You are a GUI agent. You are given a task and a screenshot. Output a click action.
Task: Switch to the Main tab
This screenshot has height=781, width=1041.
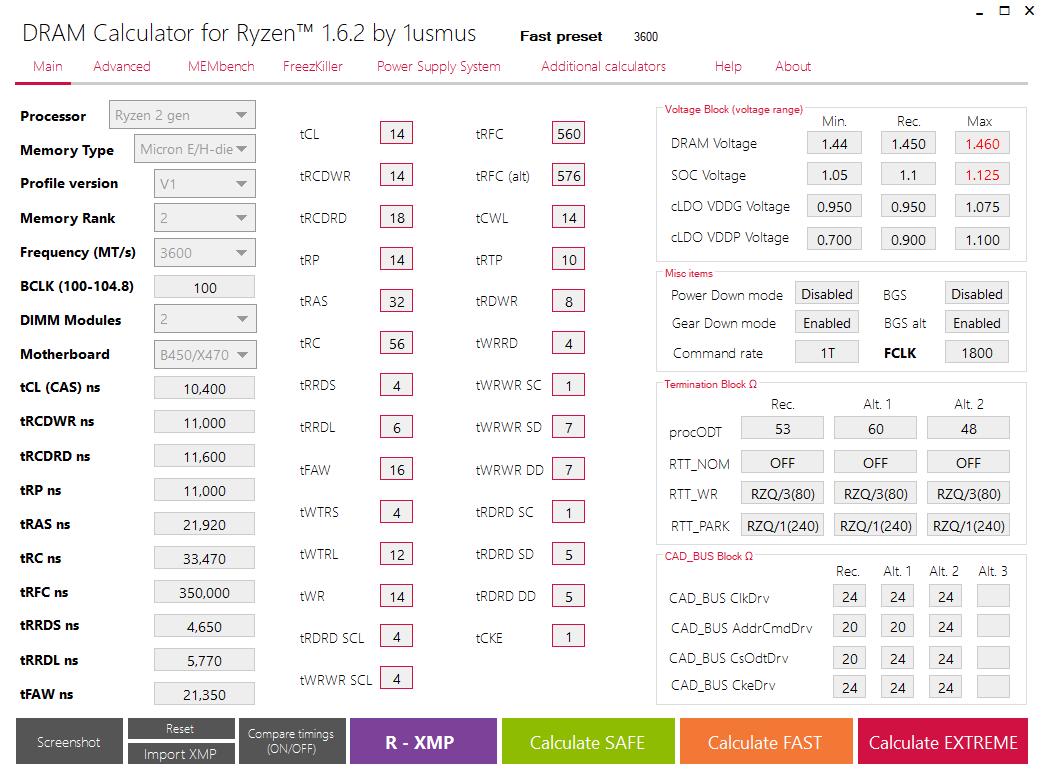click(48, 66)
